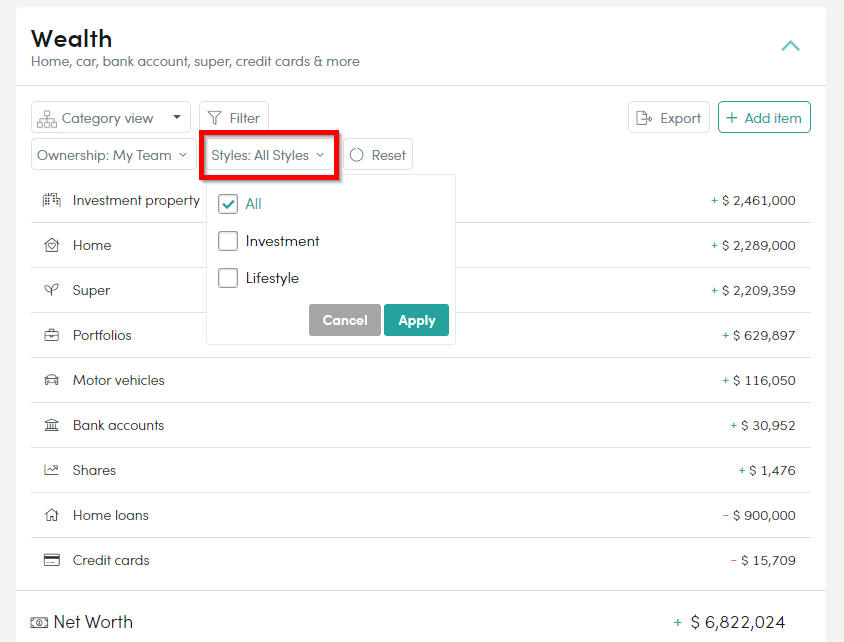844x642 pixels.
Task: Click the Super sprout icon
Action: coord(52,291)
